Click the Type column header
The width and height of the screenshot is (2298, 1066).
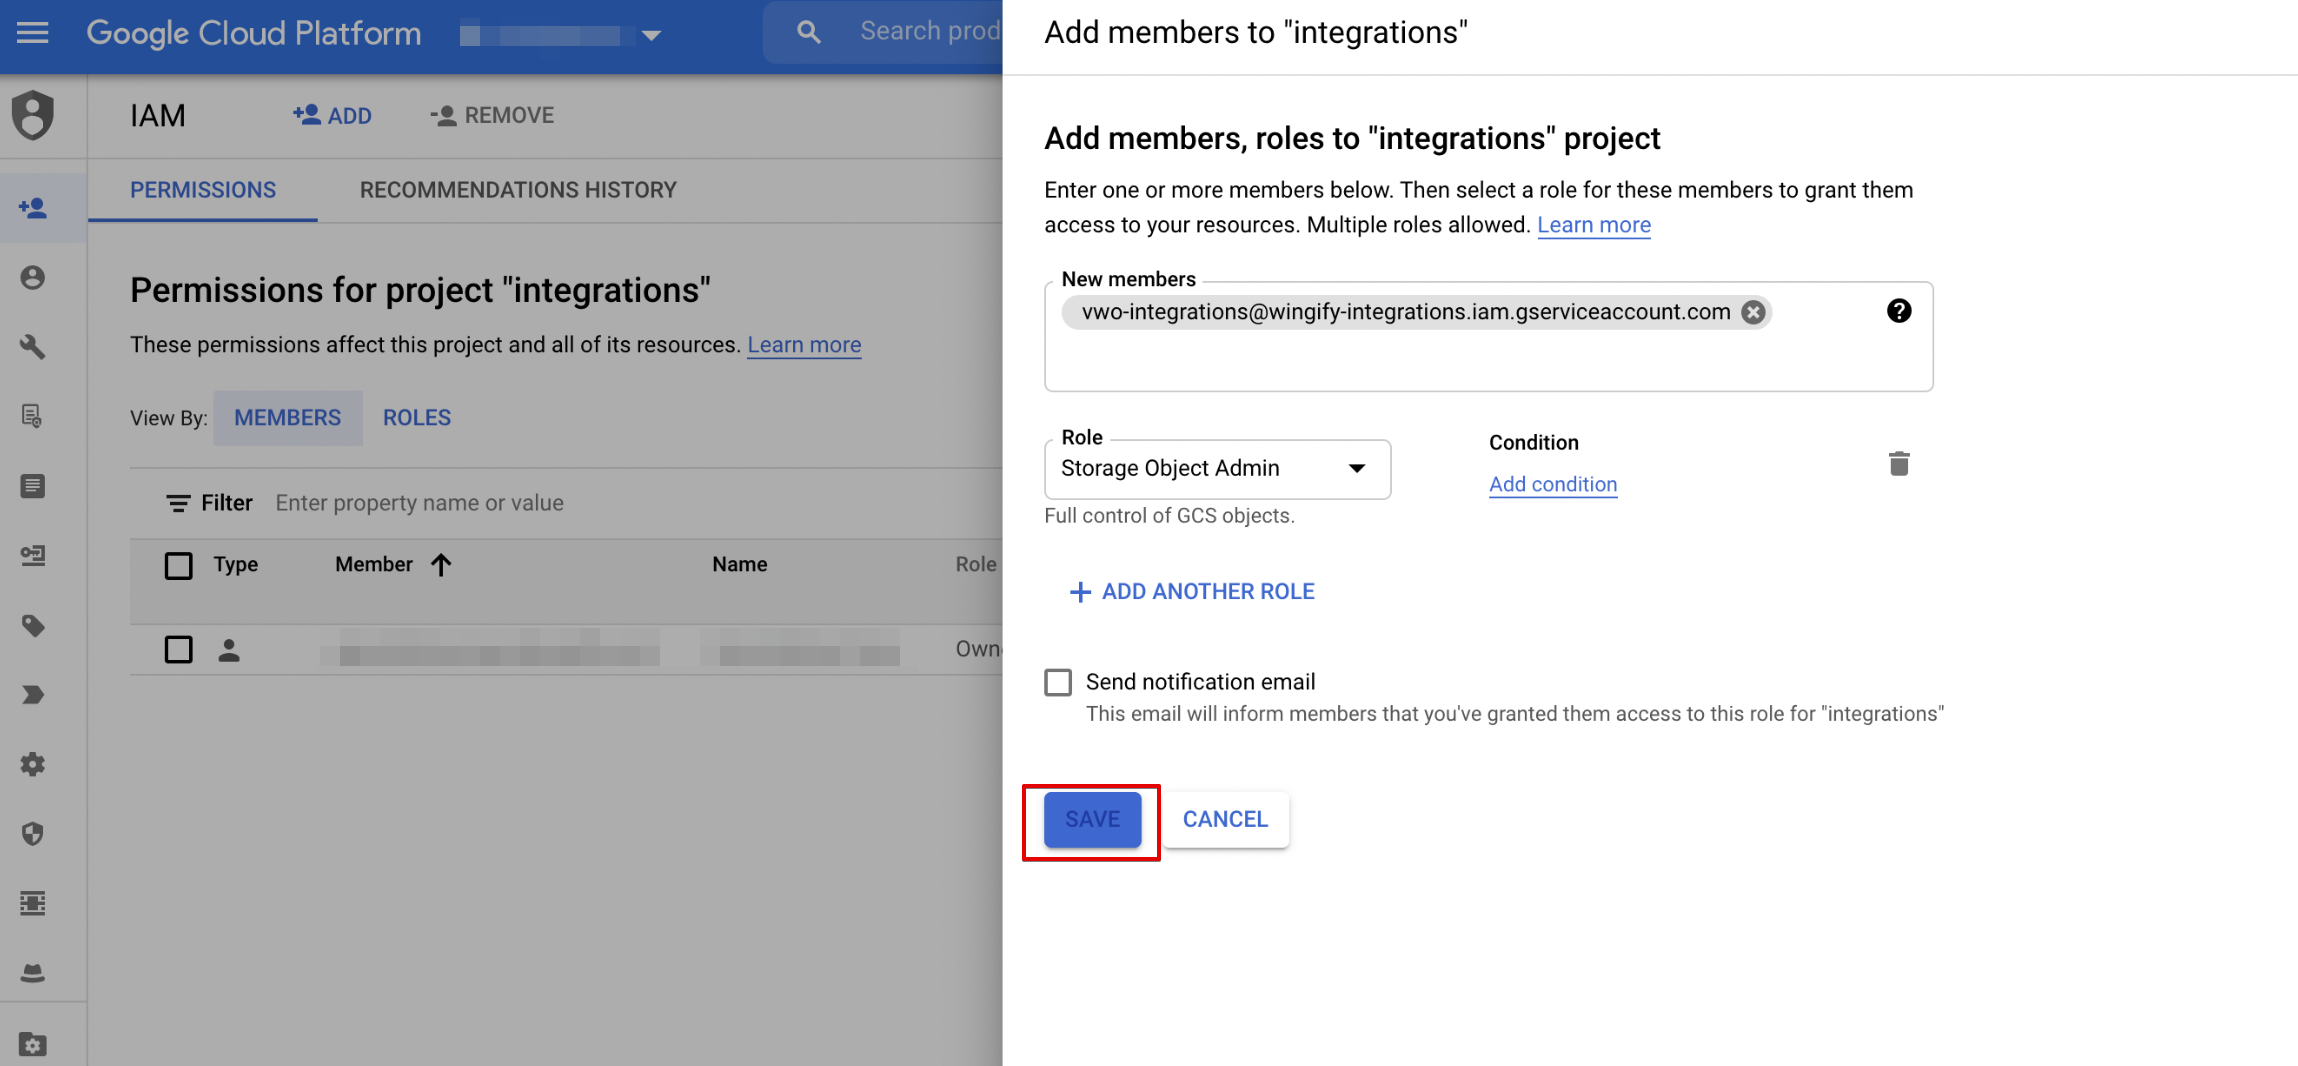[x=235, y=565]
